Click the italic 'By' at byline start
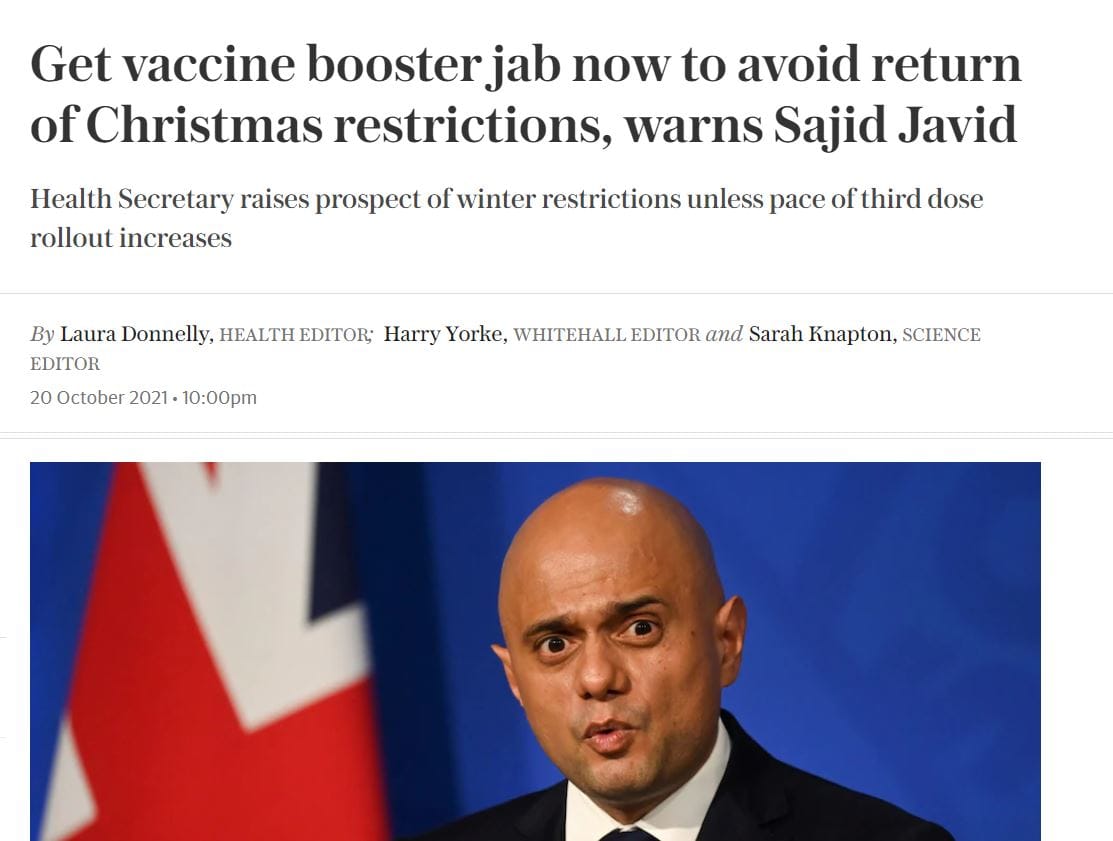 42,334
